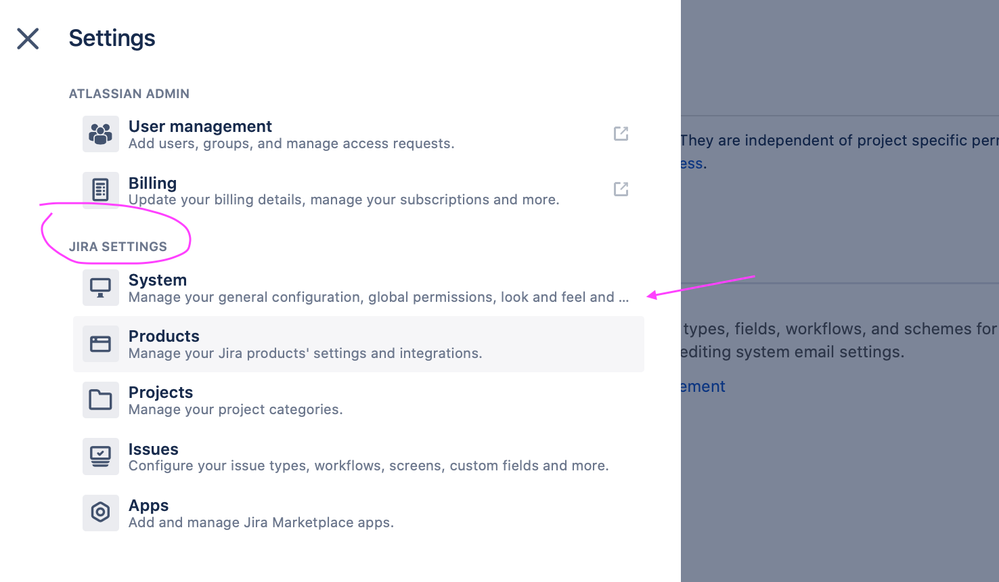
Task: Click the Products window icon
Action: [101, 344]
